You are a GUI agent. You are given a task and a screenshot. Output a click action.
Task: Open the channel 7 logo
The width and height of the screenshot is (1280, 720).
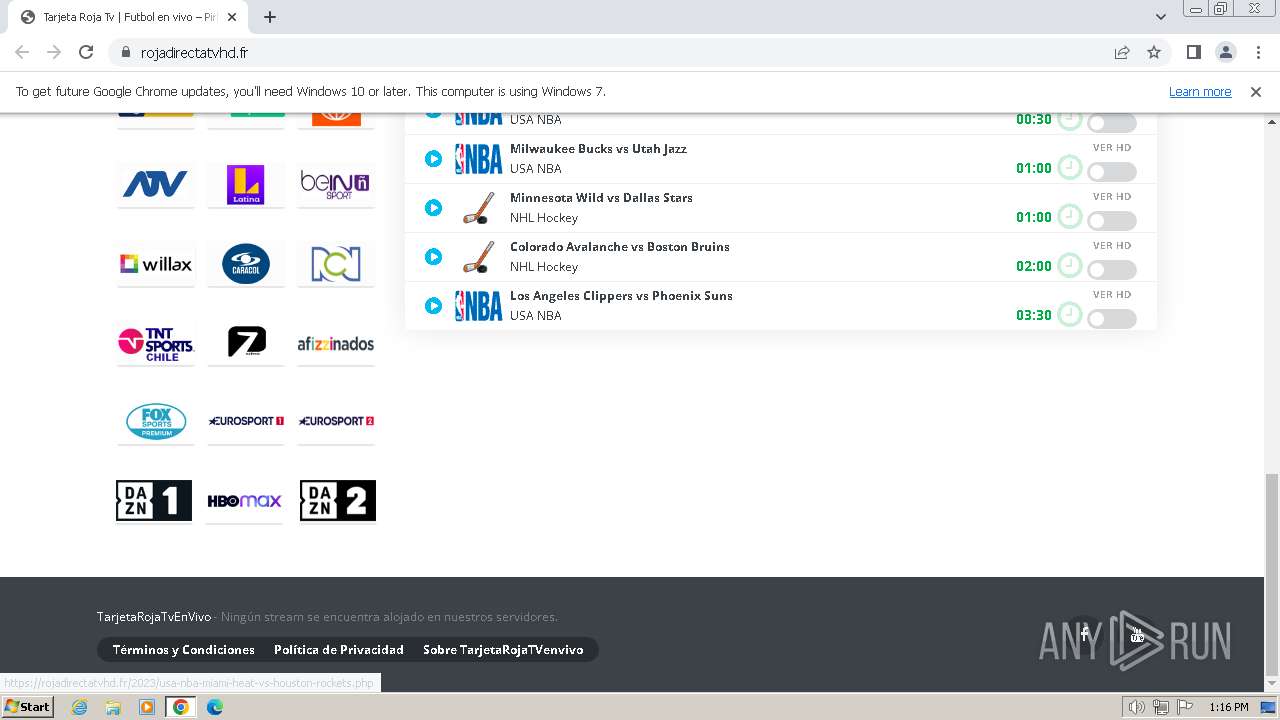[246, 343]
